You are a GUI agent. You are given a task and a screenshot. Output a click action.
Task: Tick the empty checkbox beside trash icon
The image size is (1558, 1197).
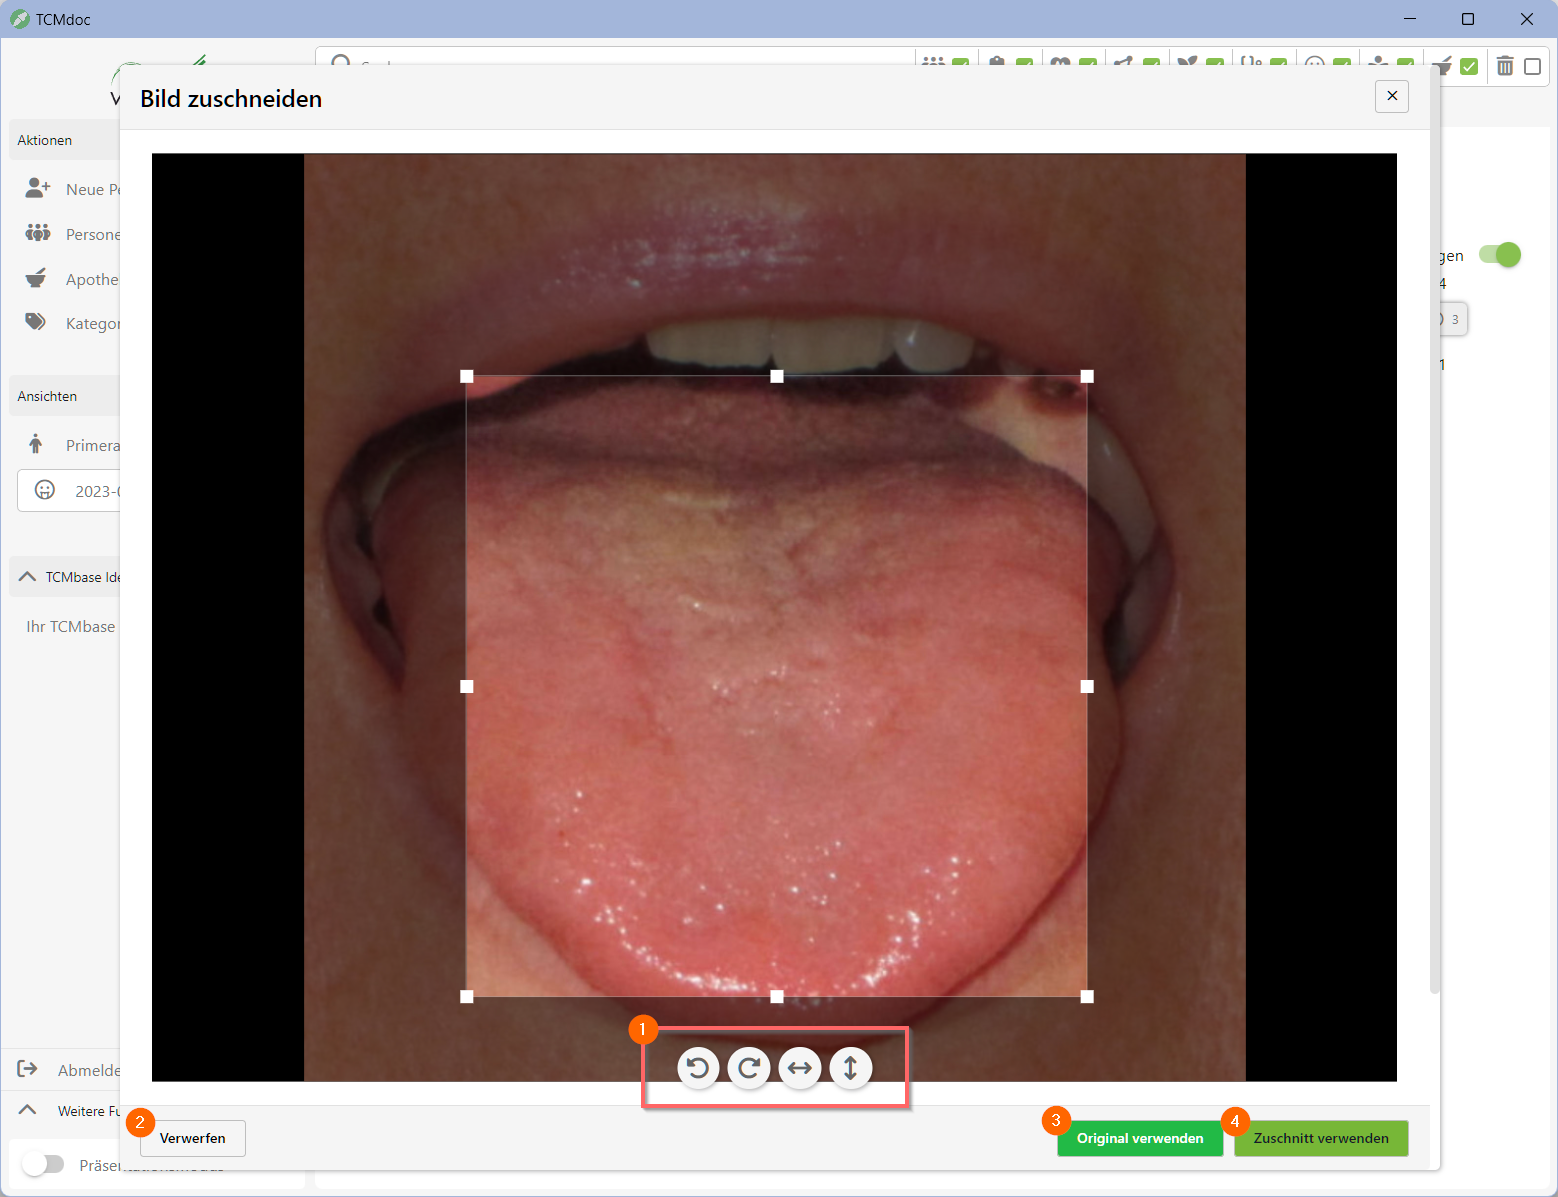click(x=1532, y=66)
